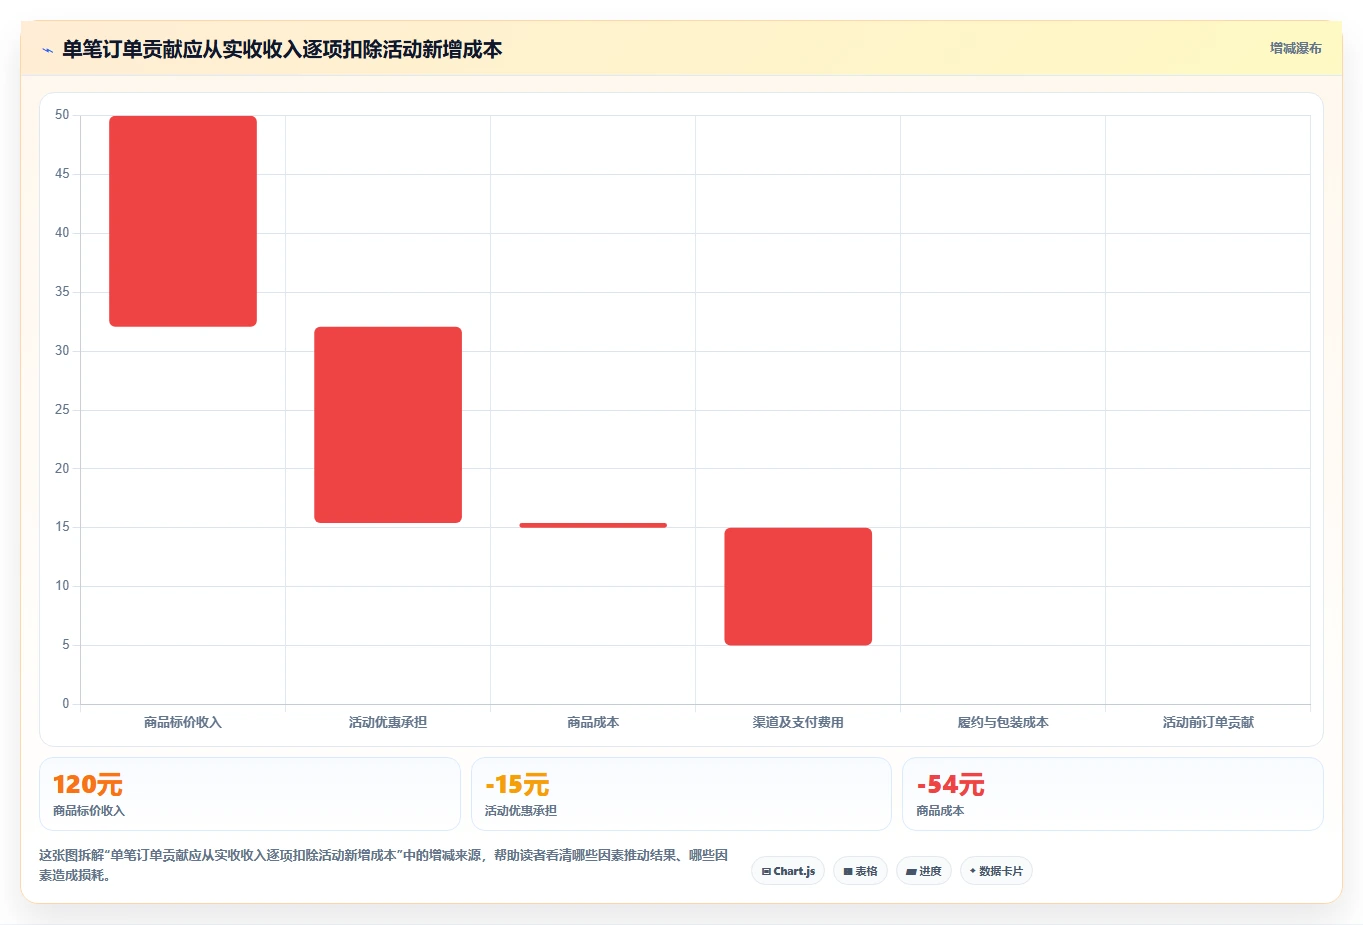
Task: Click the y-axis value 30
Action: [62, 351]
